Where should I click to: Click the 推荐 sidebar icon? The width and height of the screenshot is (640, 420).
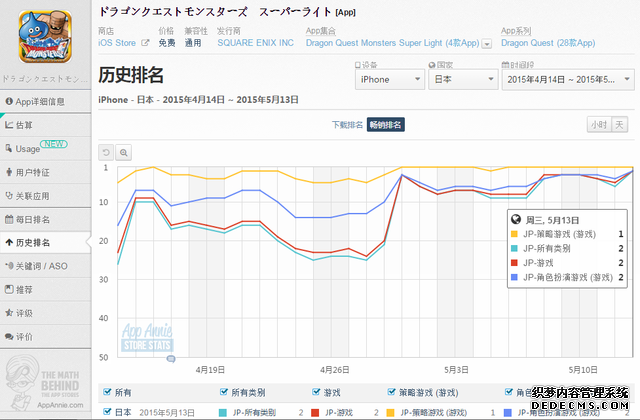tap(9, 289)
